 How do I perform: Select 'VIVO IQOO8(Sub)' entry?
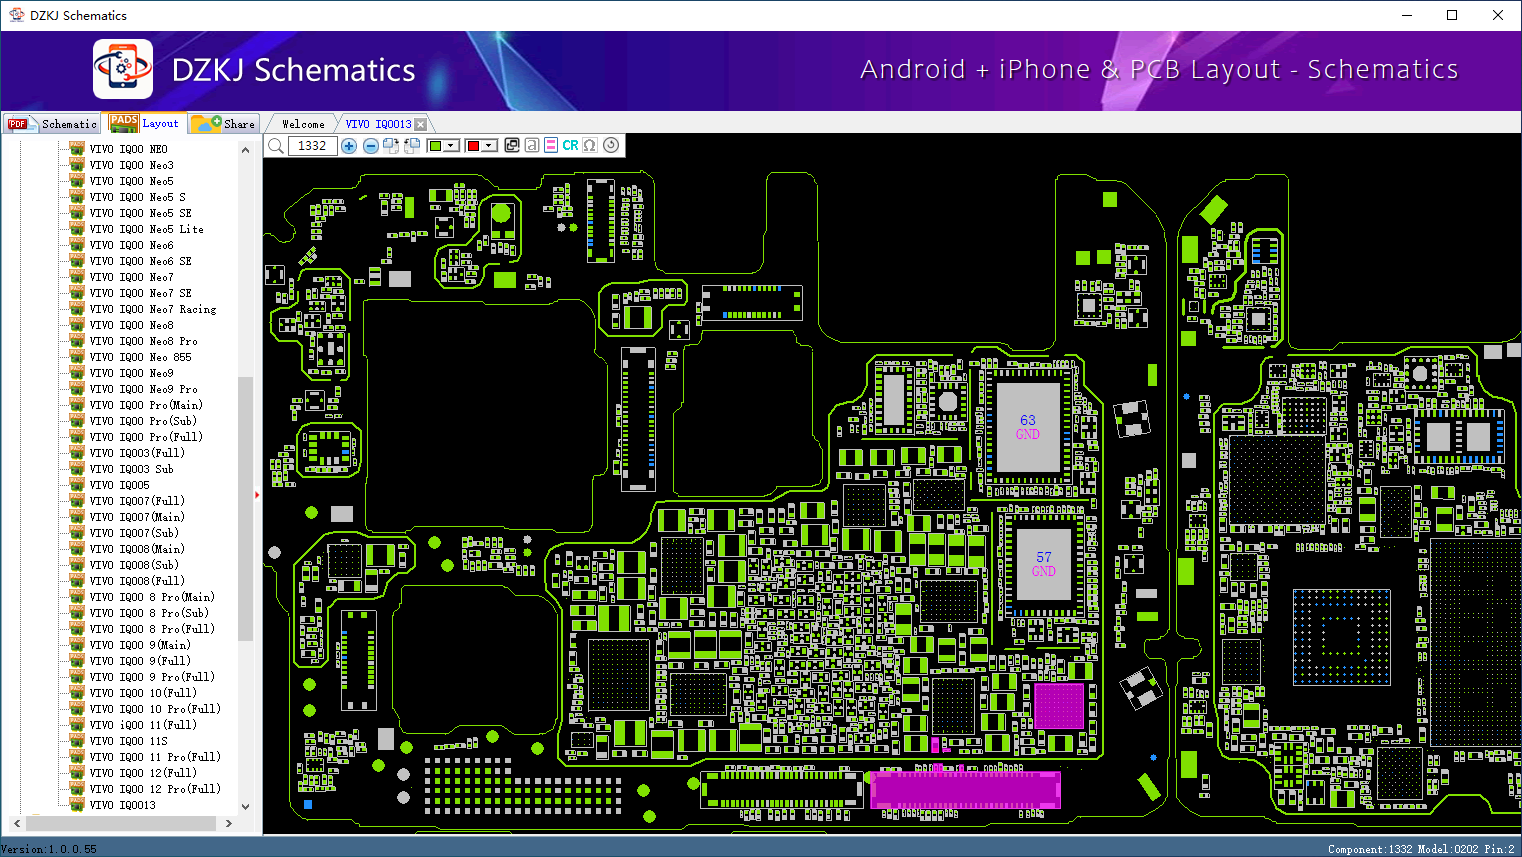click(x=134, y=565)
